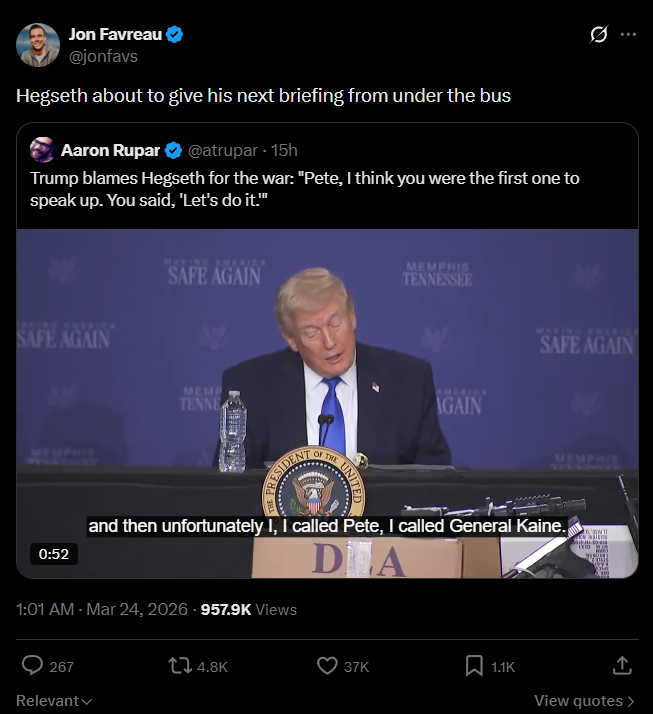The width and height of the screenshot is (653, 714).
Task: Click the share upload icon
Action: coord(621,665)
